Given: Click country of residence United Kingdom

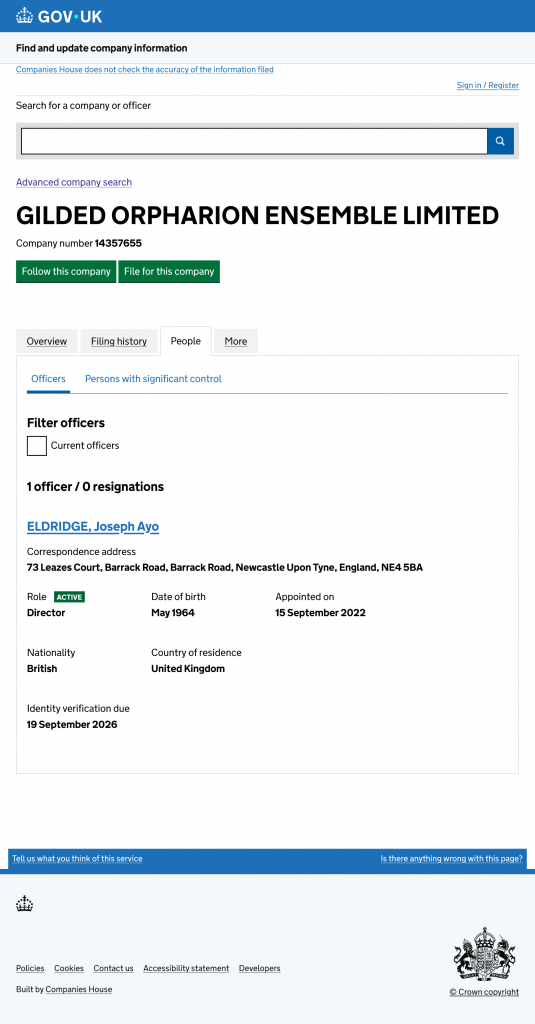Looking at the screenshot, I should pos(188,669).
